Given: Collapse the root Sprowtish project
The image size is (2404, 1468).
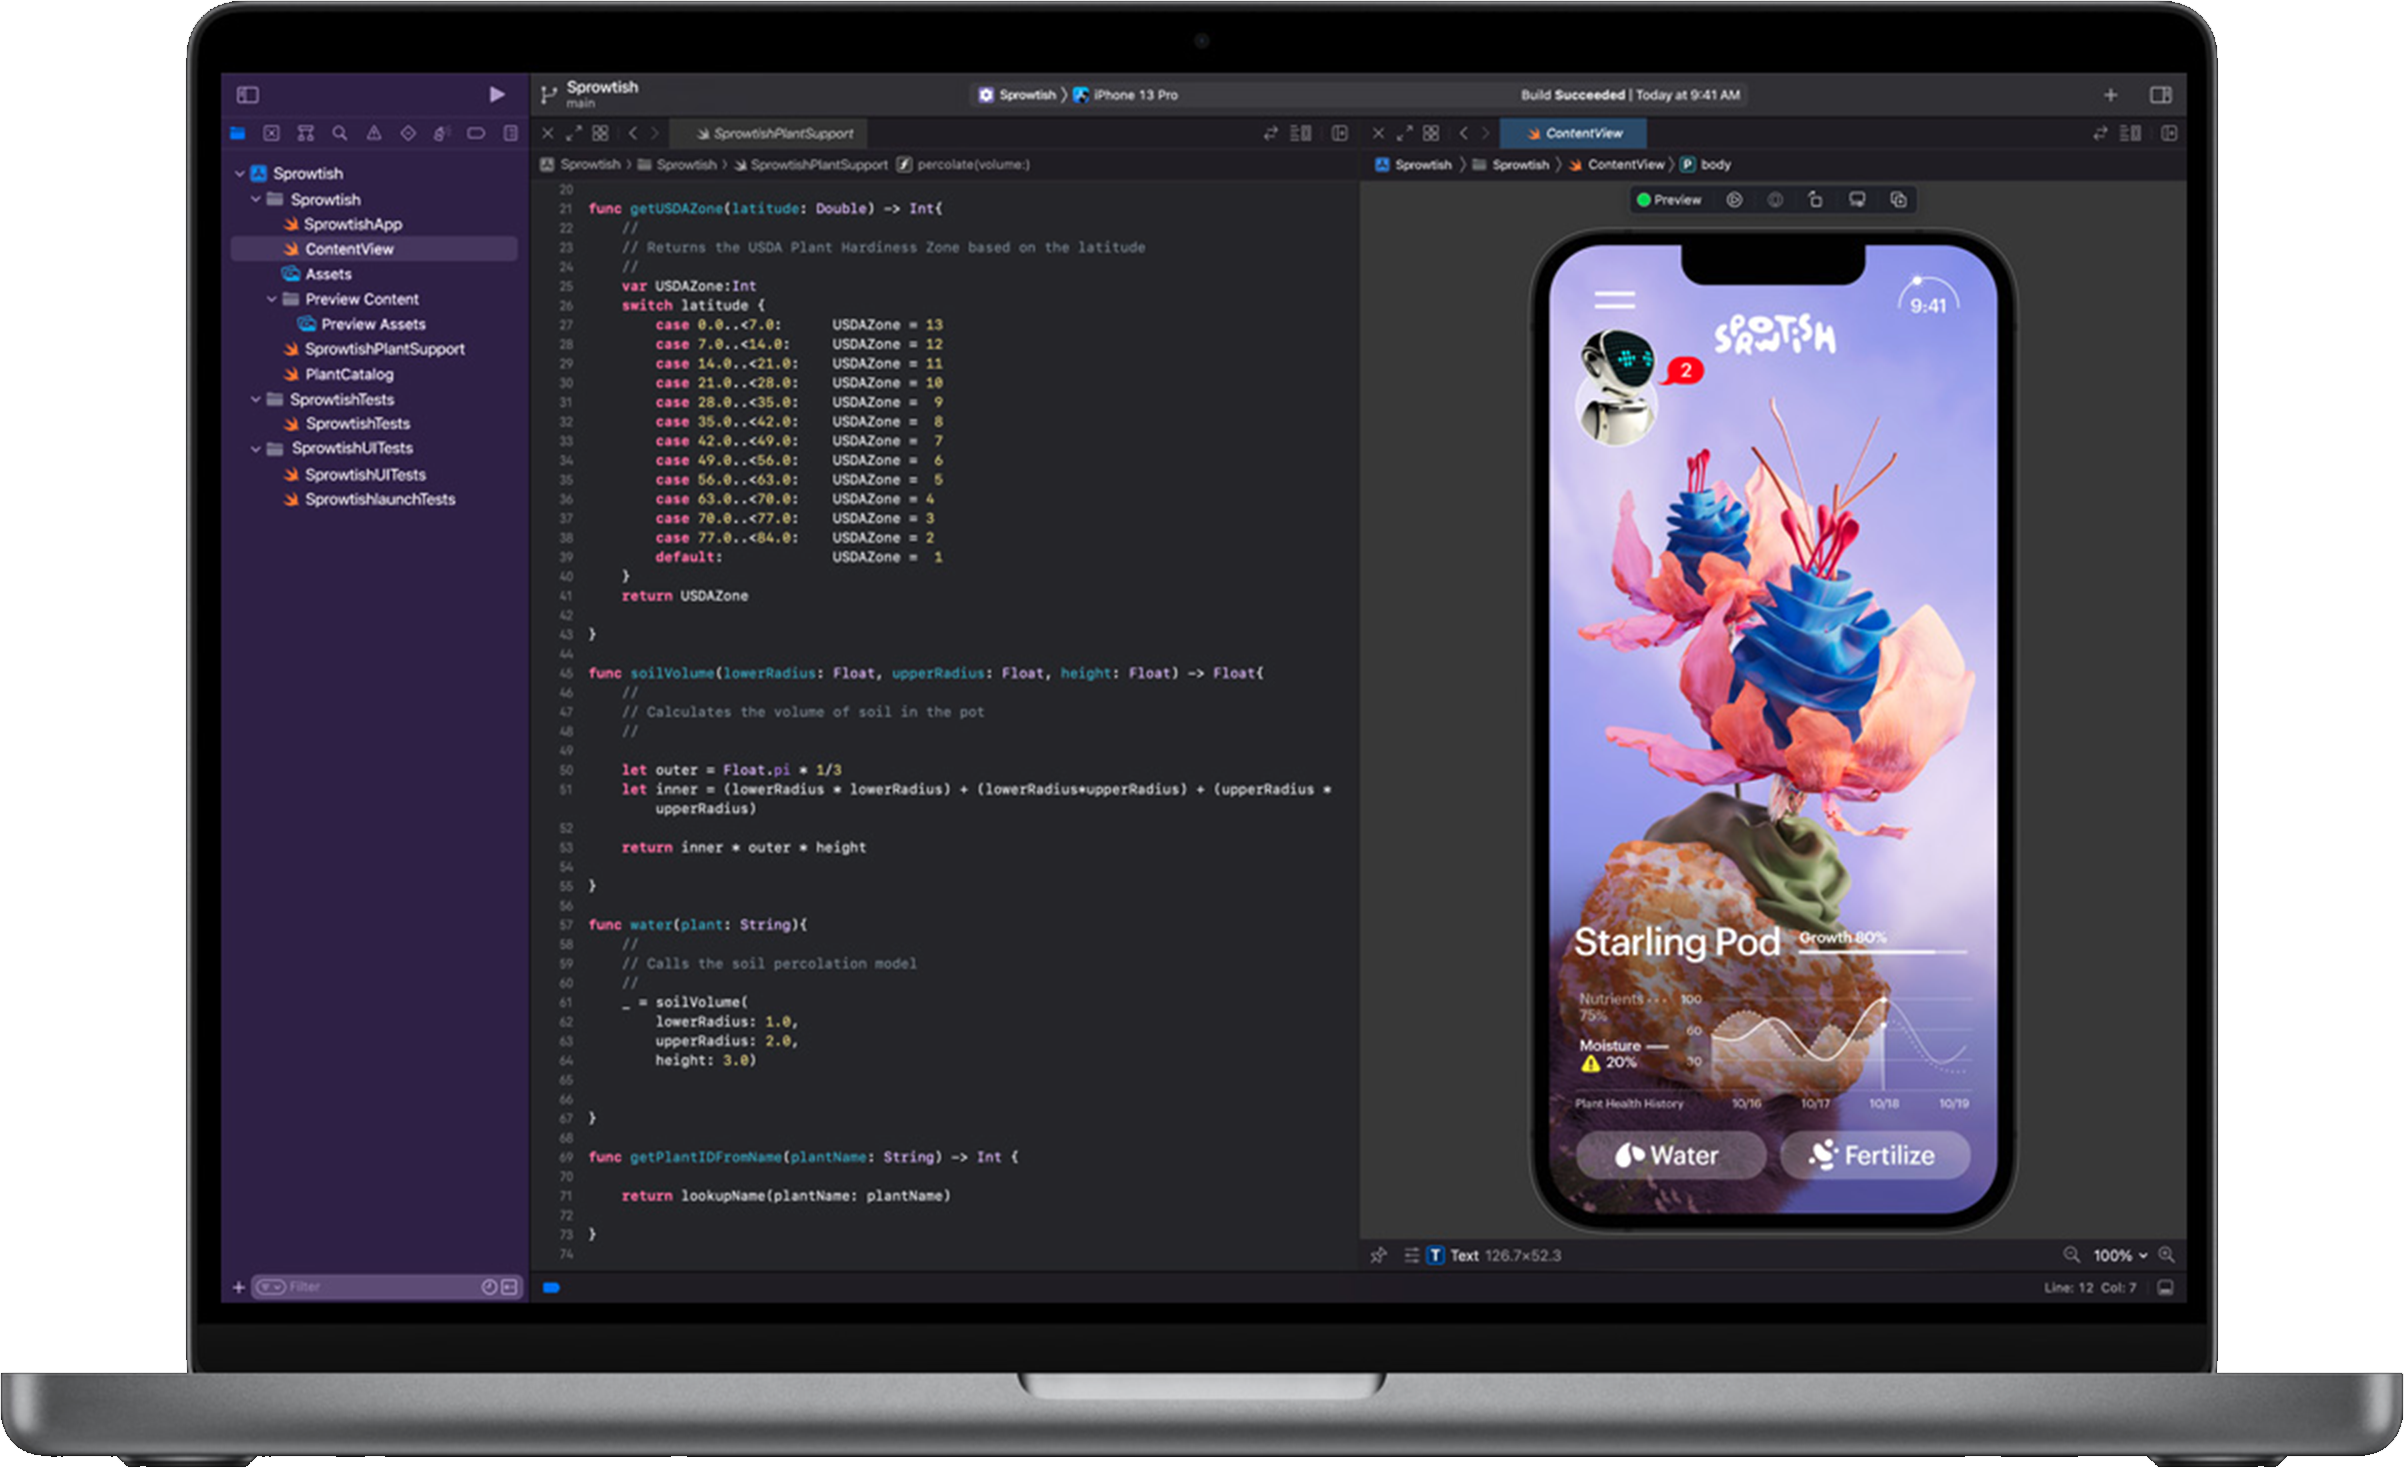Looking at the screenshot, I should (x=240, y=173).
